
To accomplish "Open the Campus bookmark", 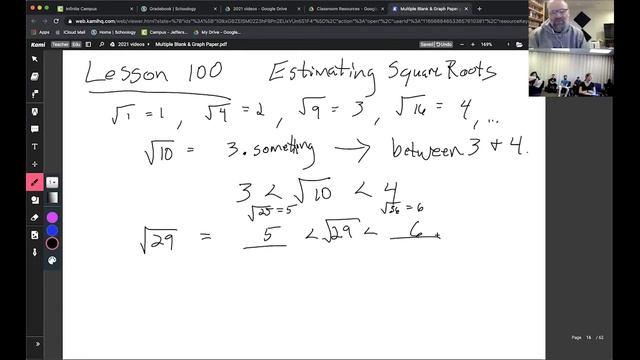I will point(164,32).
